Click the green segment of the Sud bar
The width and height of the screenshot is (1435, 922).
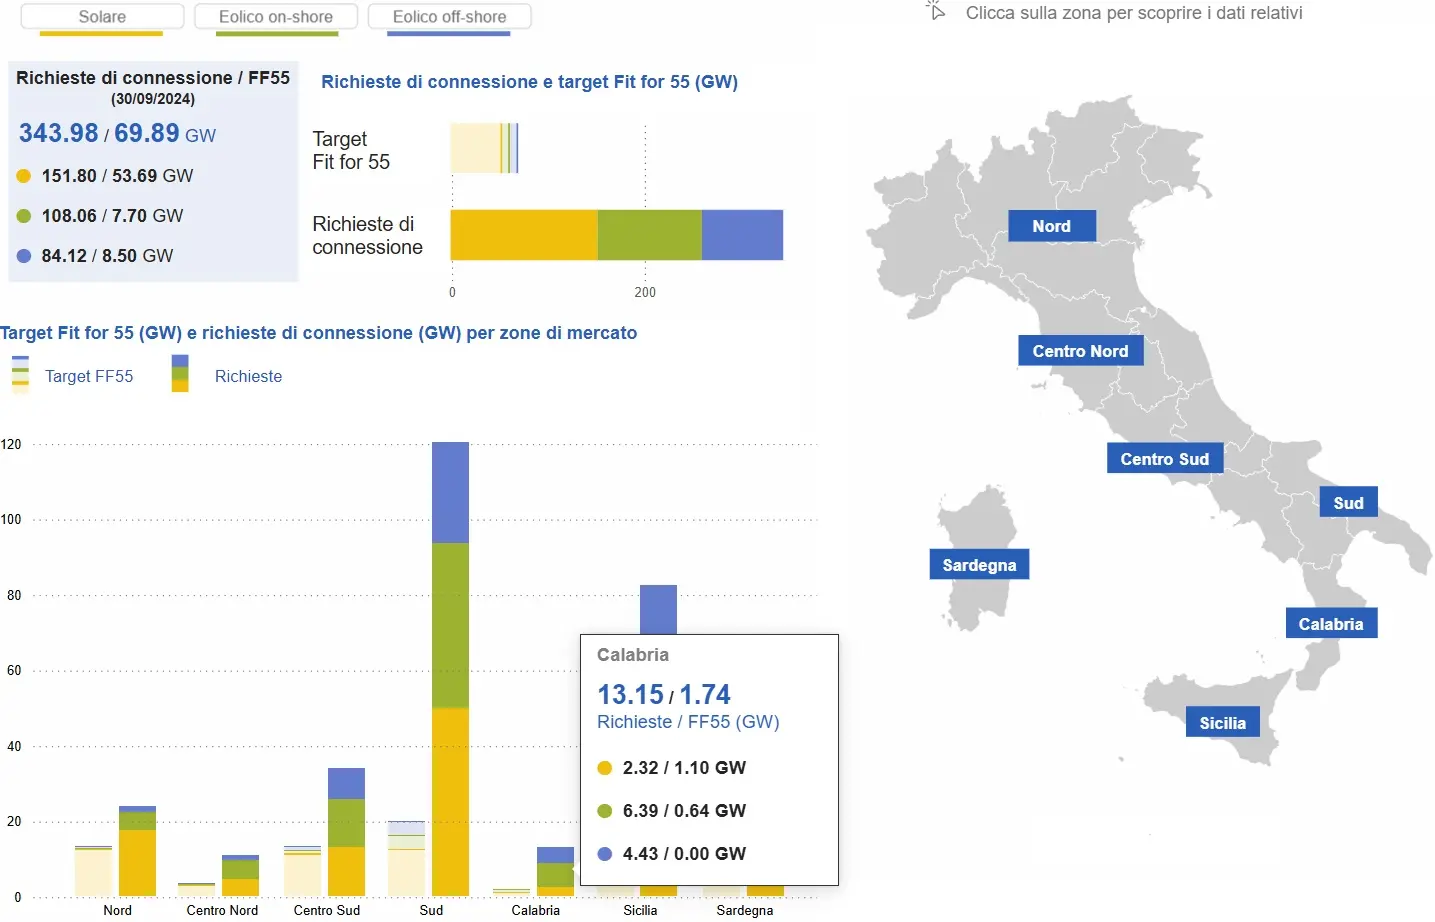[x=450, y=625]
